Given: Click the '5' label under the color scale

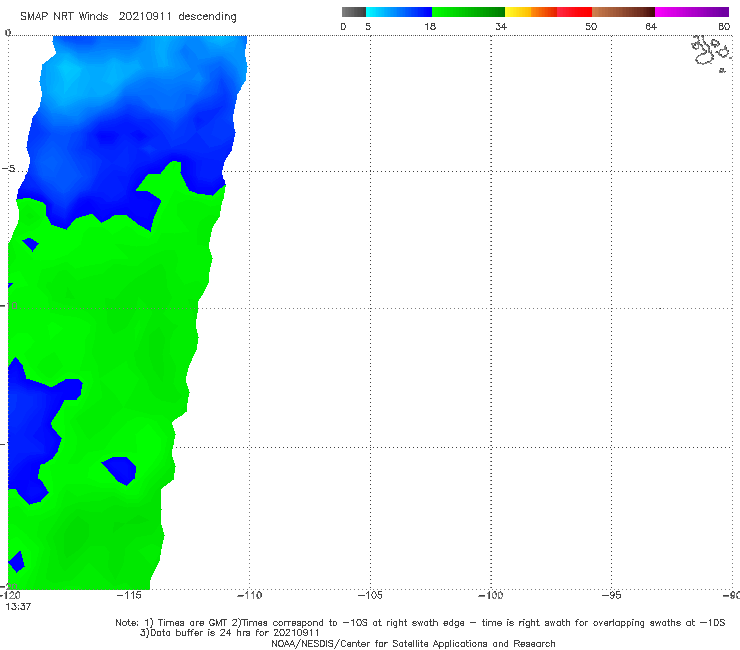Looking at the screenshot, I should [x=368, y=26].
